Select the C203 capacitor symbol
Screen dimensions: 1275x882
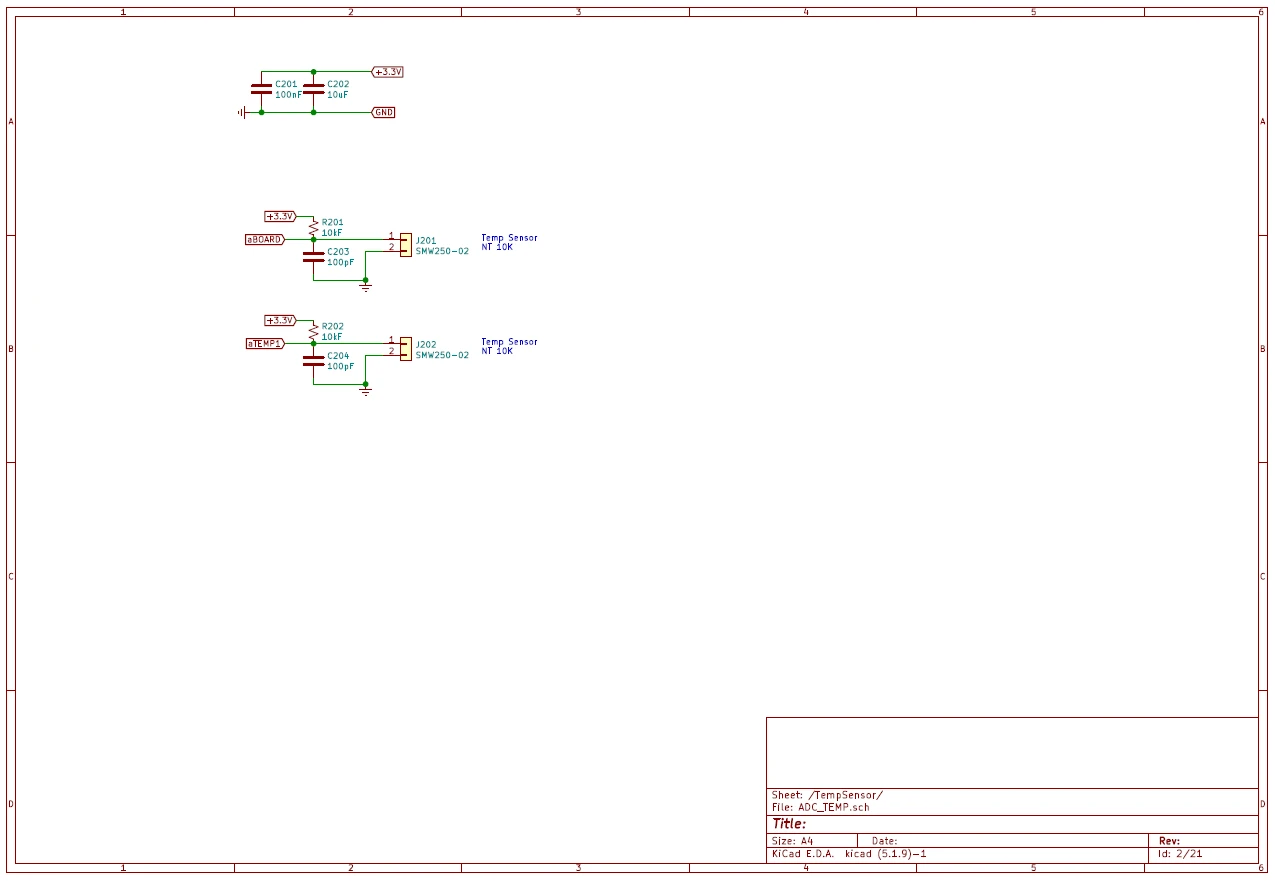[x=314, y=257]
